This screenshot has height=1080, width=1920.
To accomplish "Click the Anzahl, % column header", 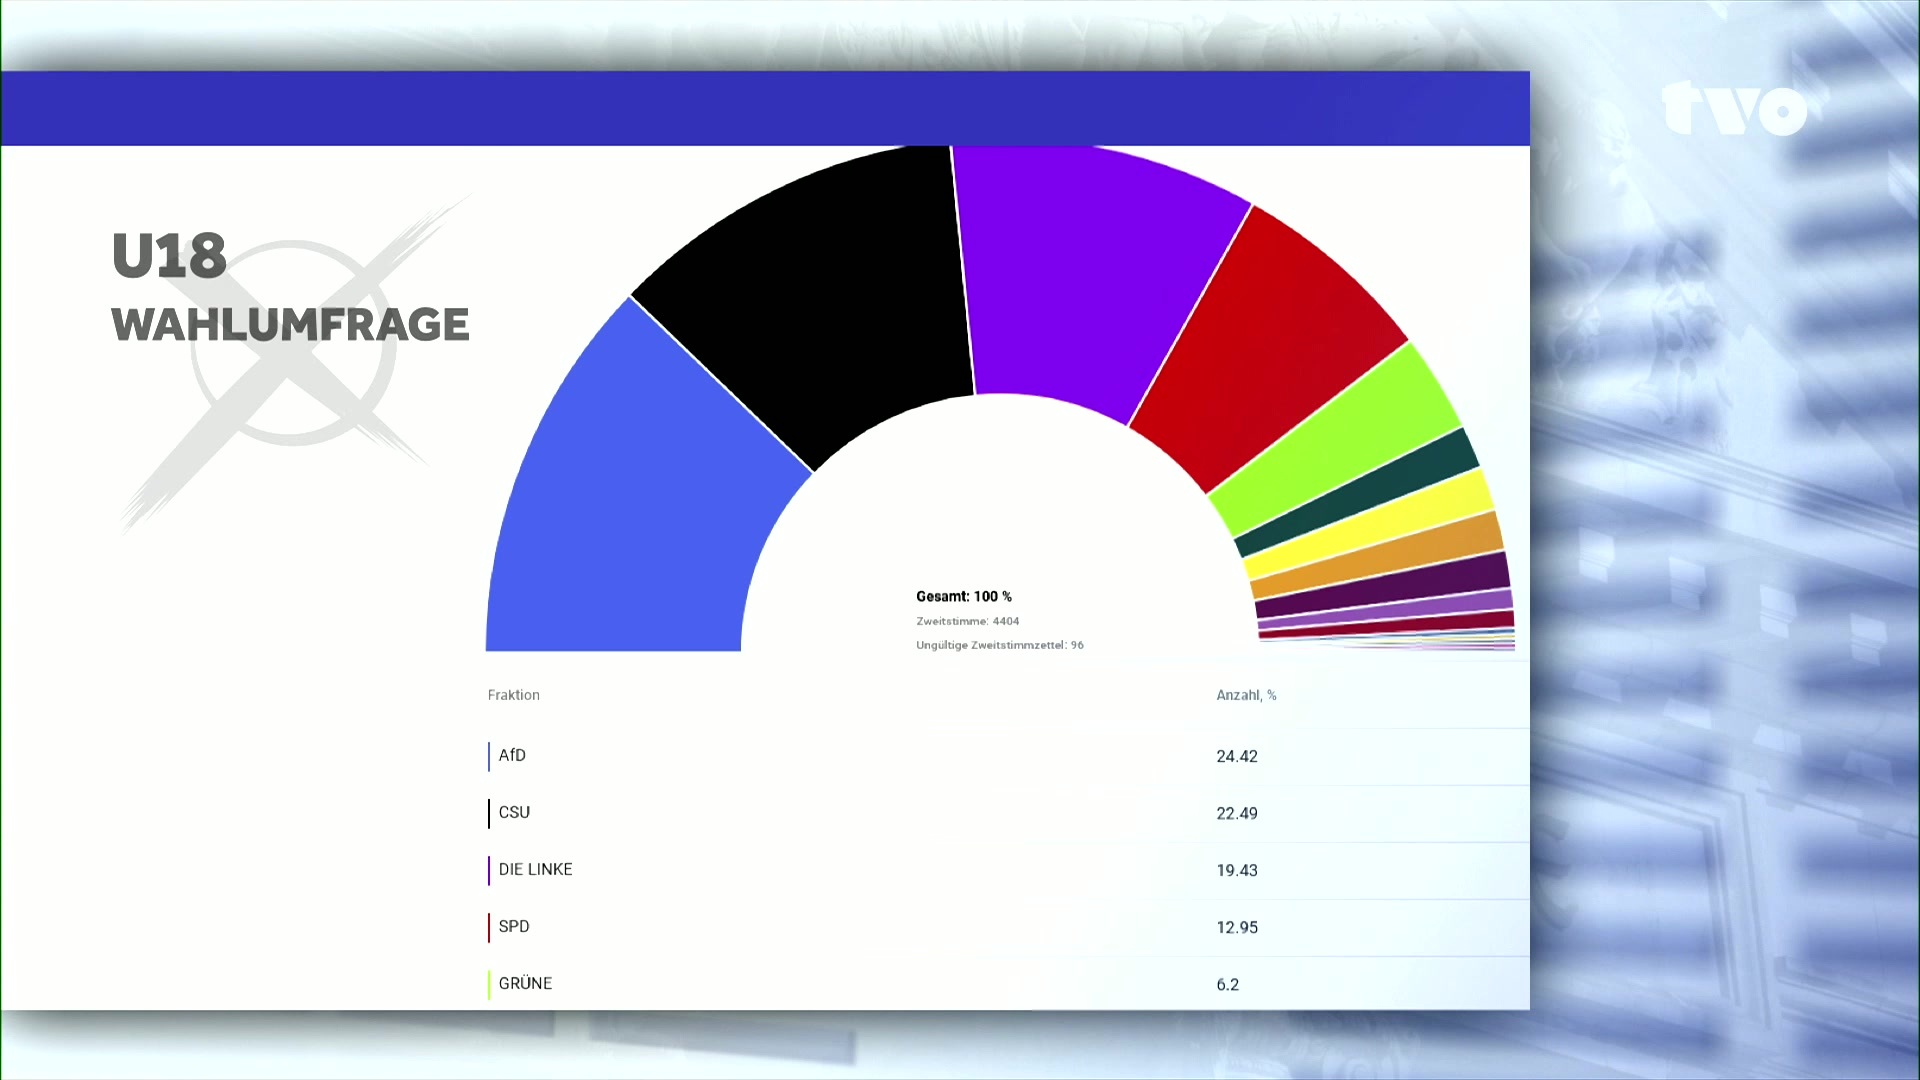I will pos(1246,695).
